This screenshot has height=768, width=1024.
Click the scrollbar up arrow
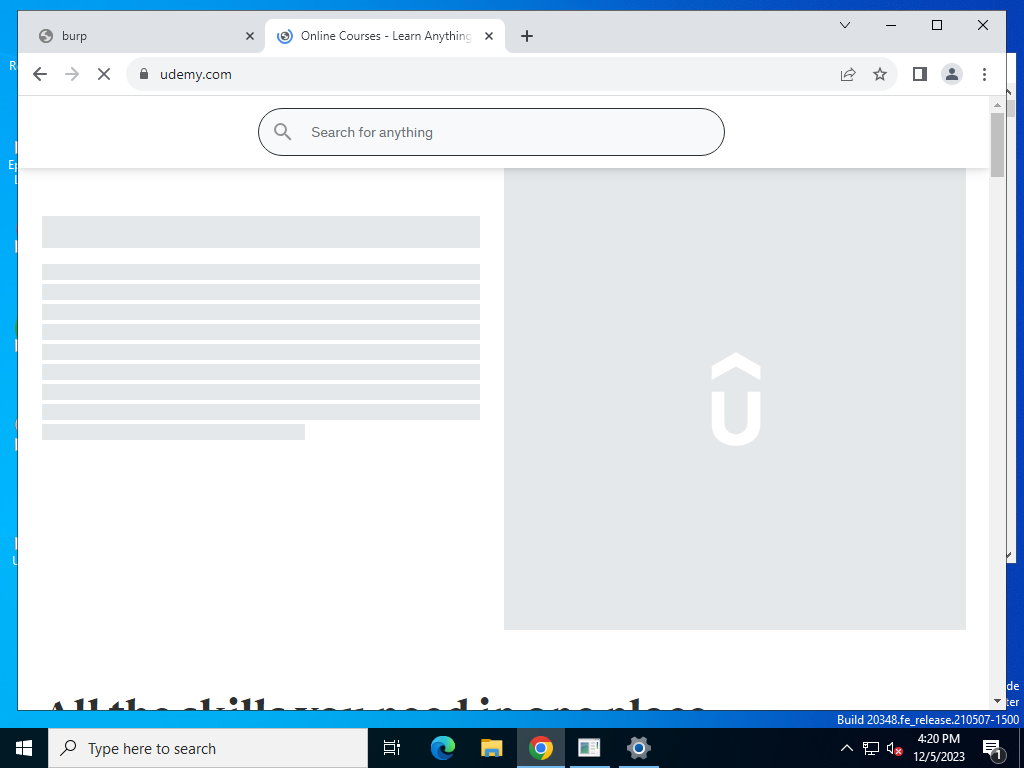[997, 104]
